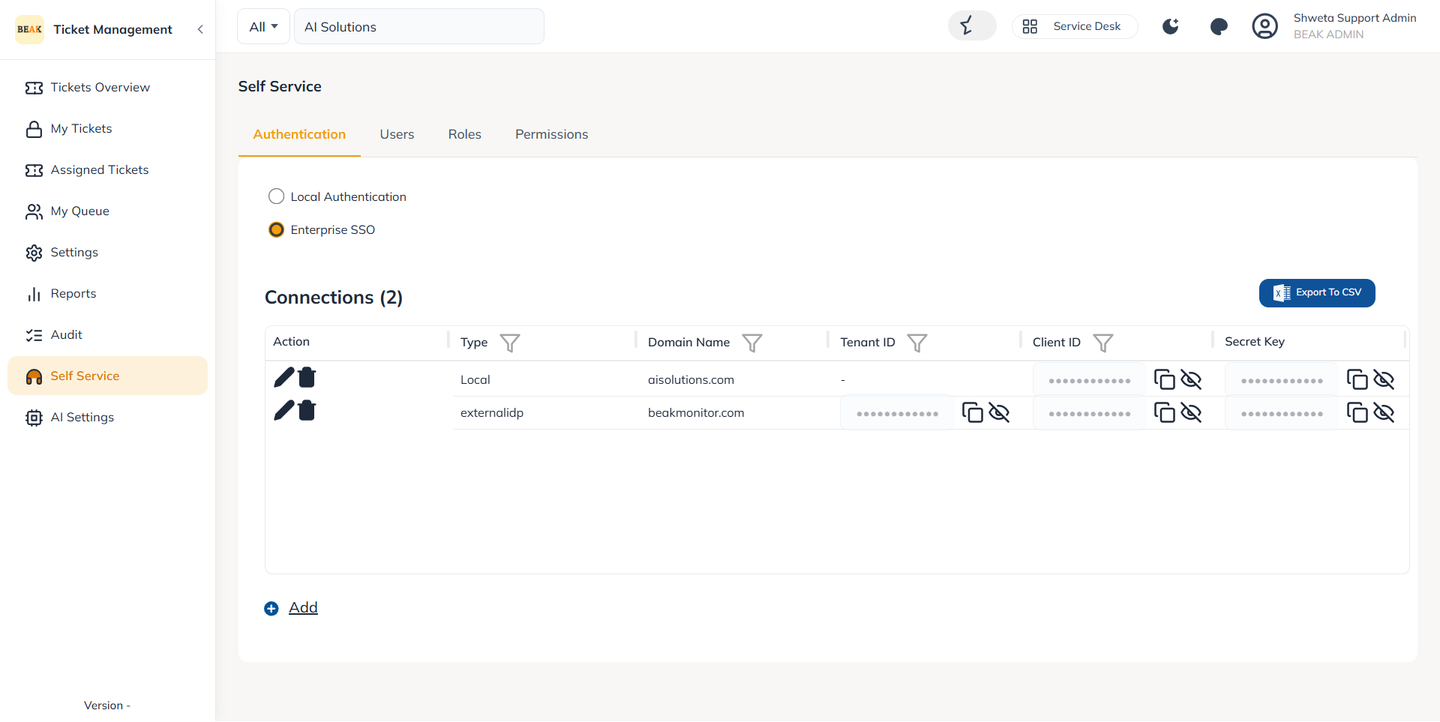1440x722 pixels.
Task: Copy Secret Key of the externalidp row
Action: click(x=1357, y=412)
